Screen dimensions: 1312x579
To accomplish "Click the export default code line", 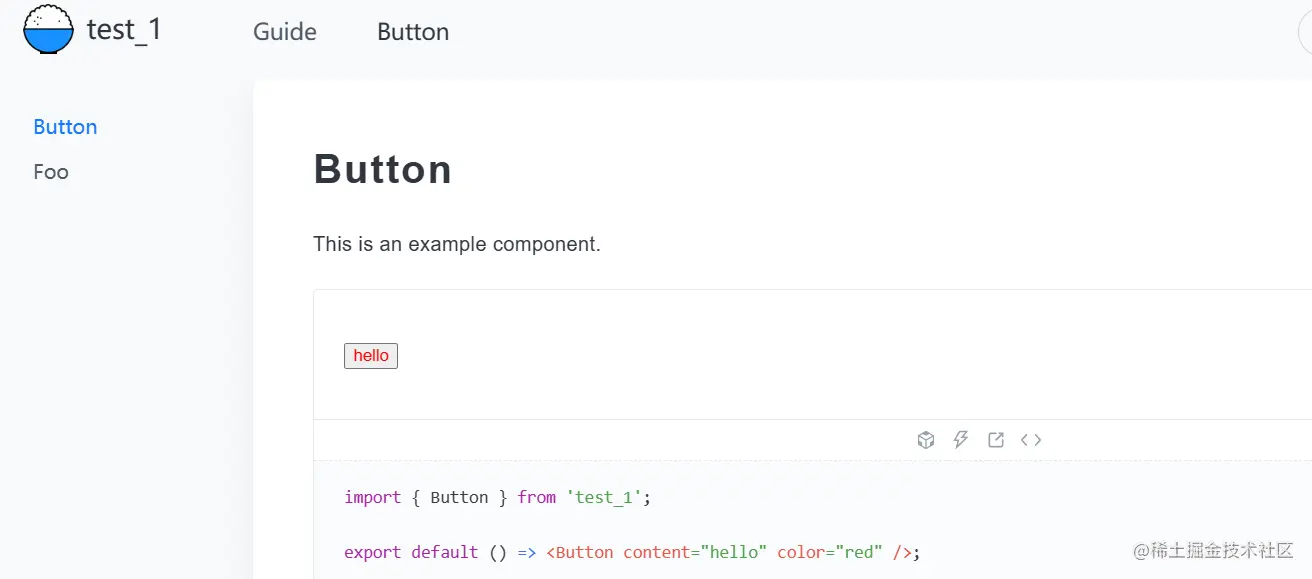I will point(631,552).
